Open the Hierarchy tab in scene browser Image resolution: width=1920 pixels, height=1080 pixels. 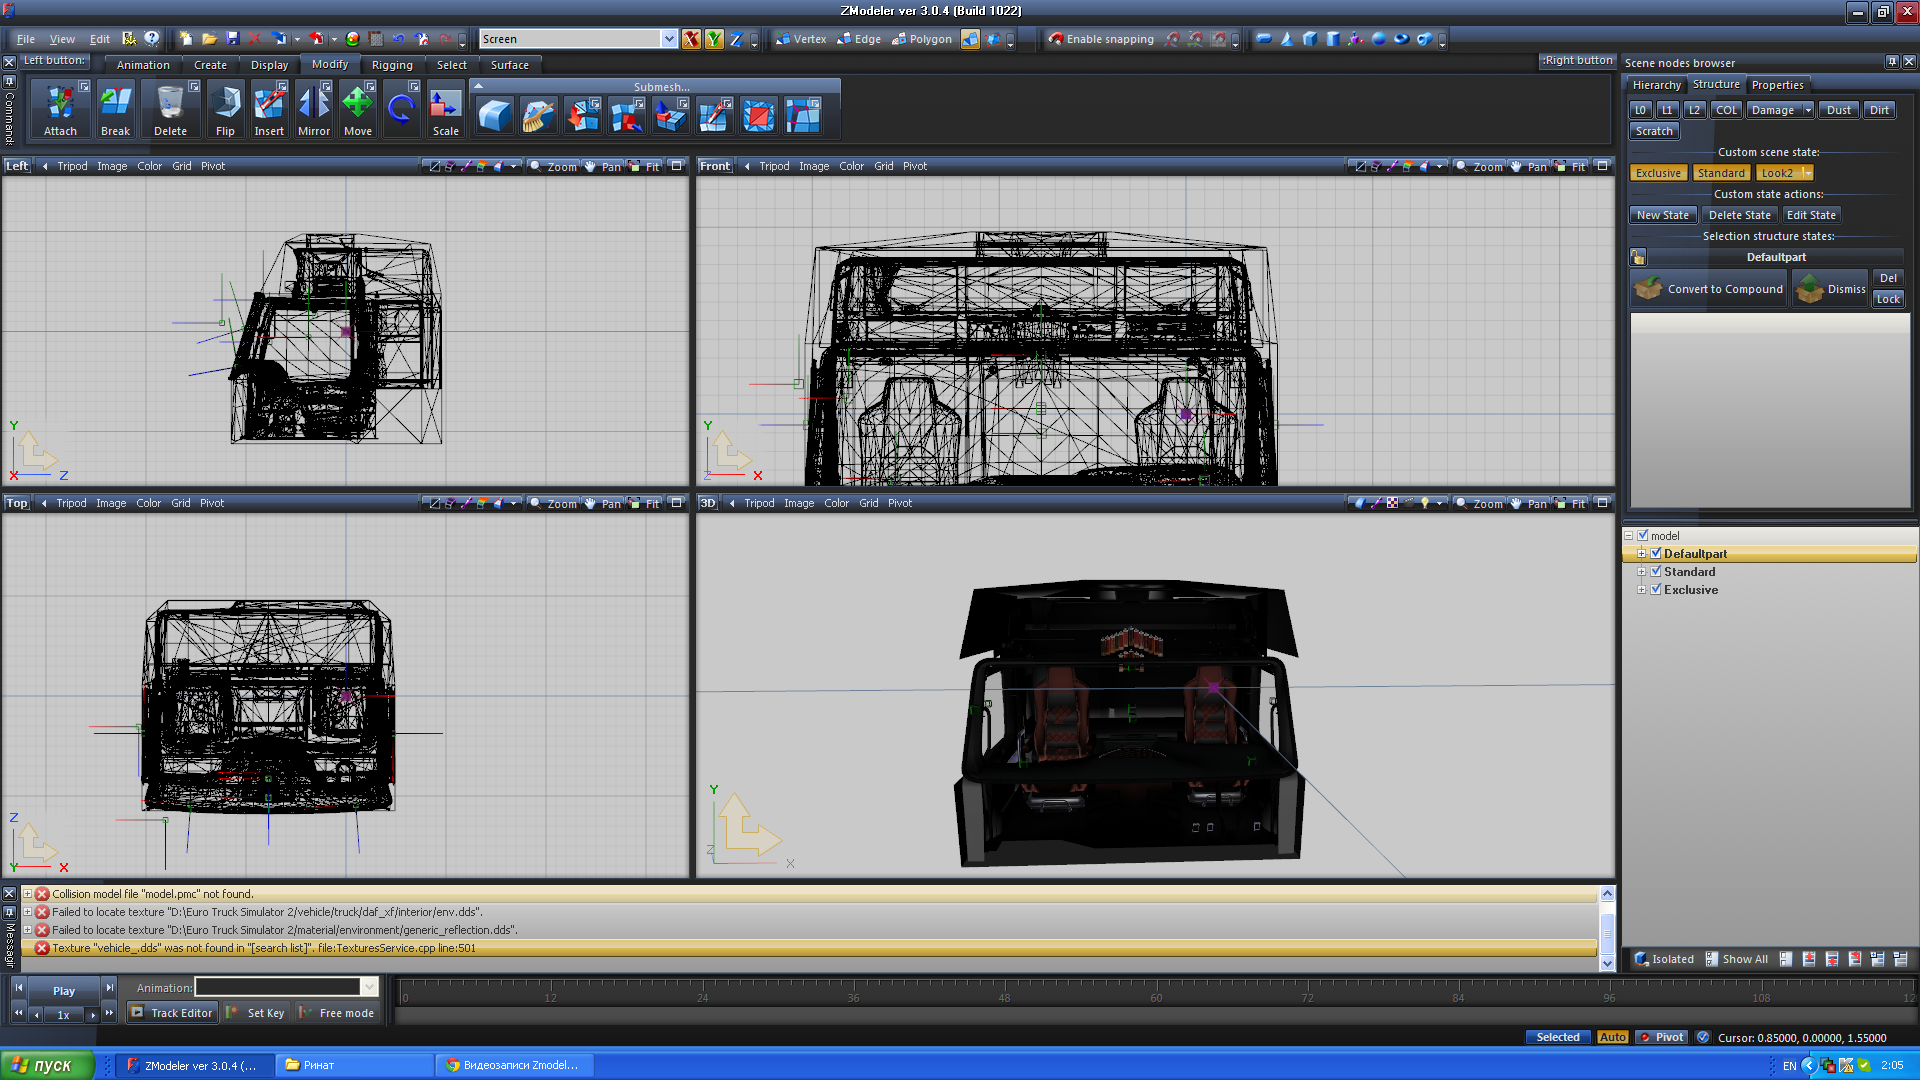[x=1656, y=85]
